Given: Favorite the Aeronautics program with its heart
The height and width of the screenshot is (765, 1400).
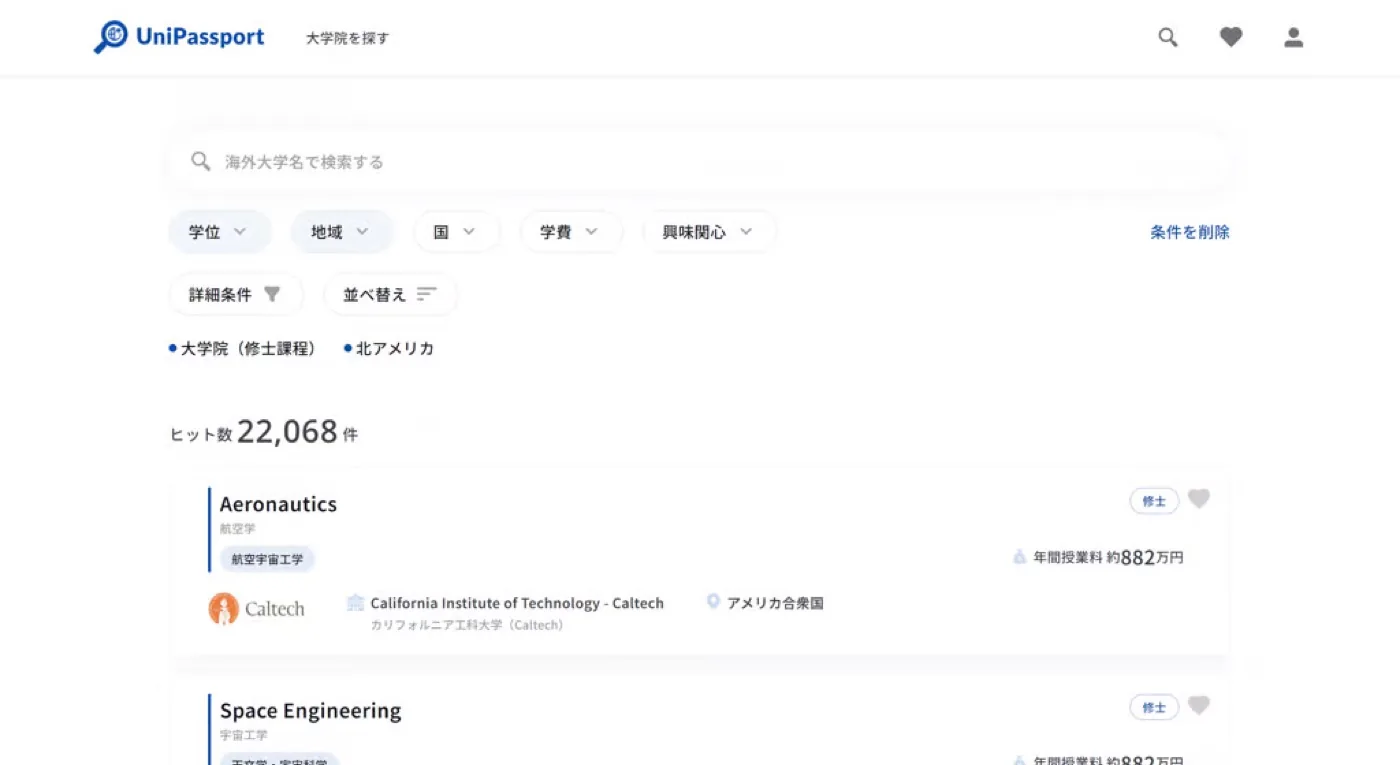Looking at the screenshot, I should [1199, 499].
